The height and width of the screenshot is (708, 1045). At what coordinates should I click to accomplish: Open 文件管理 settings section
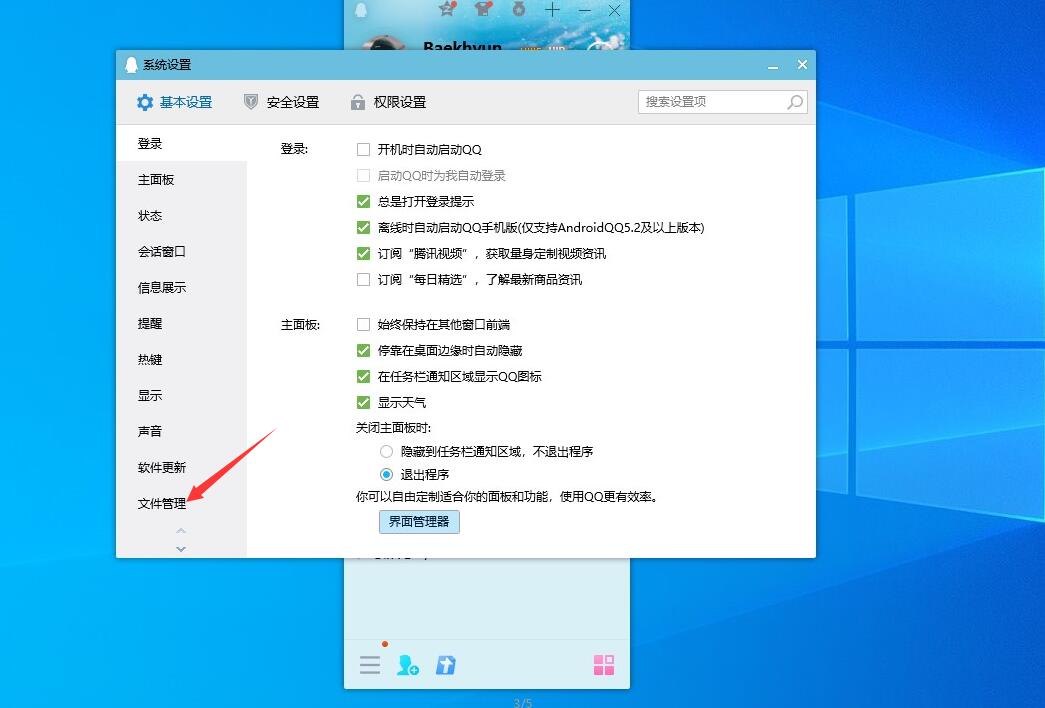pos(181,503)
